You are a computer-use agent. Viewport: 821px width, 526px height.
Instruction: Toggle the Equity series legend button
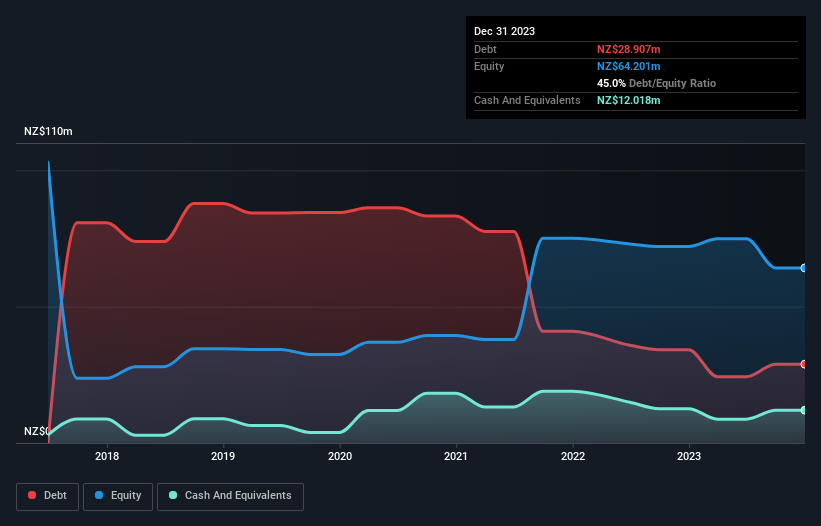[118, 496]
